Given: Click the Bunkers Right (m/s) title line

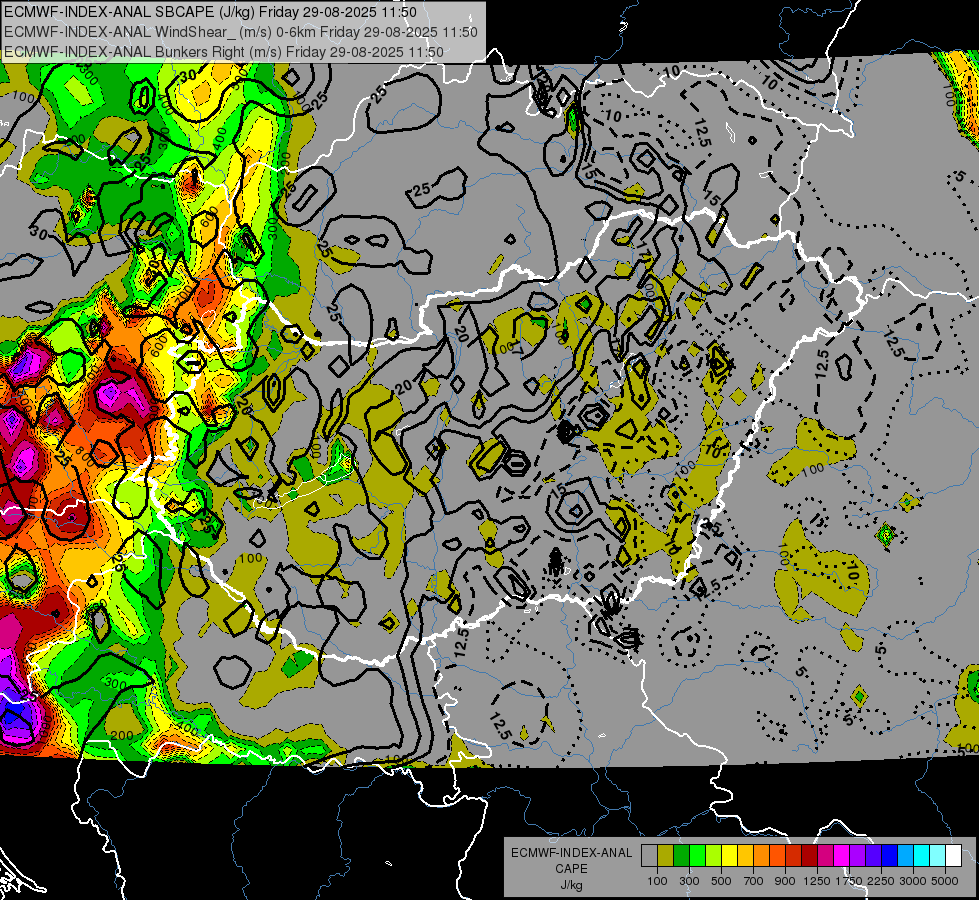Looking at the screenshot, I should tap(224, 52).
